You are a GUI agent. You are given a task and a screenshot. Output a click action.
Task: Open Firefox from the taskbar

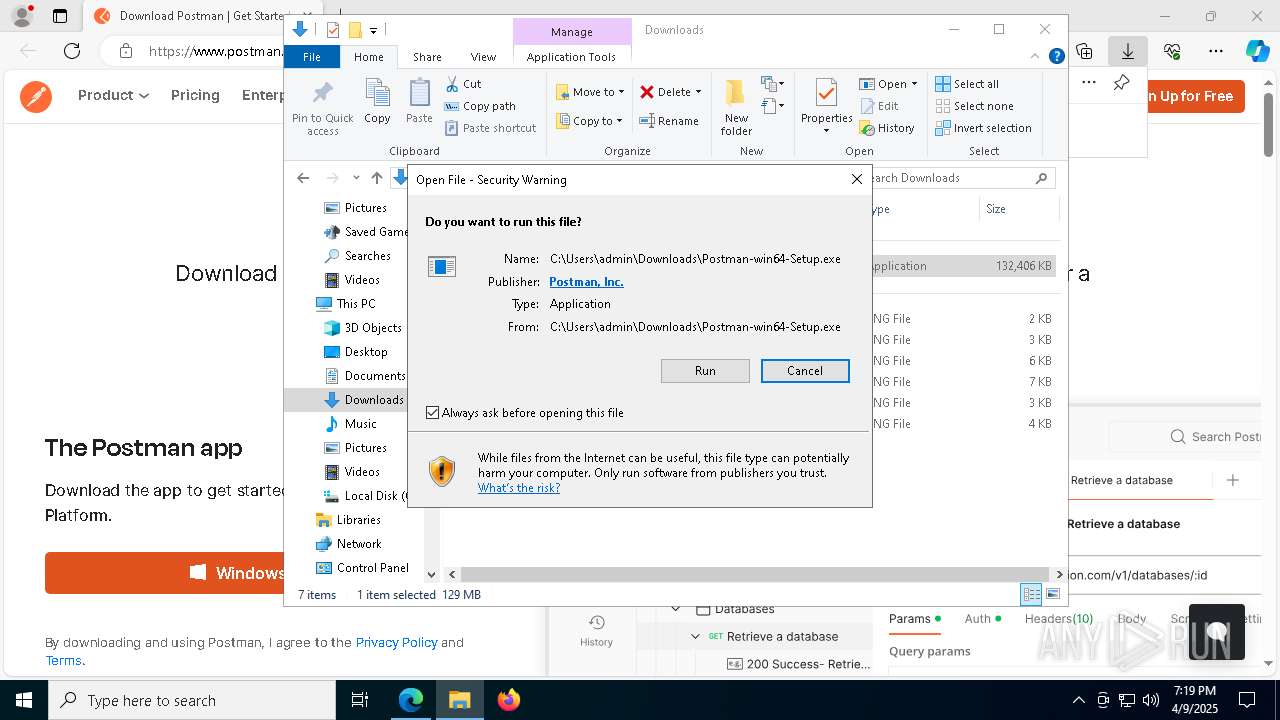(509, 700)
